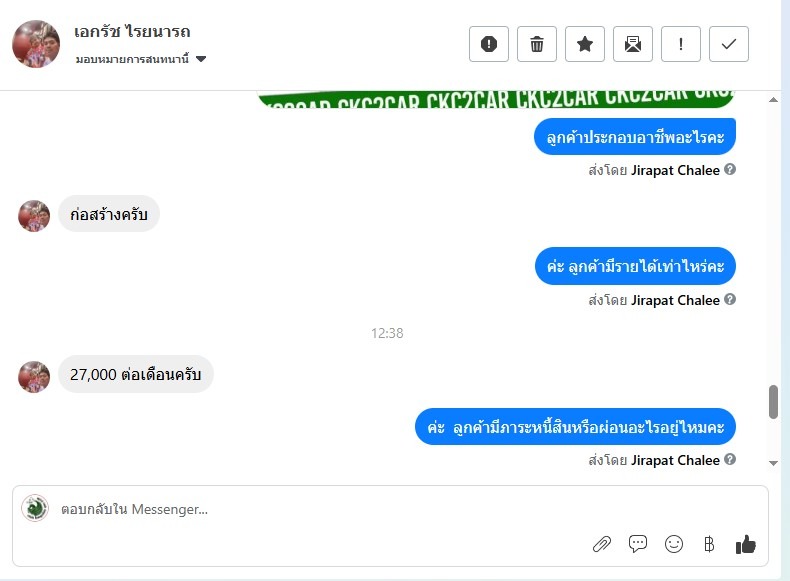Image resolution: width=790 pixels, height=581 pixels.
Task: Click the chat scrollbar thumb
Action: 773,402
